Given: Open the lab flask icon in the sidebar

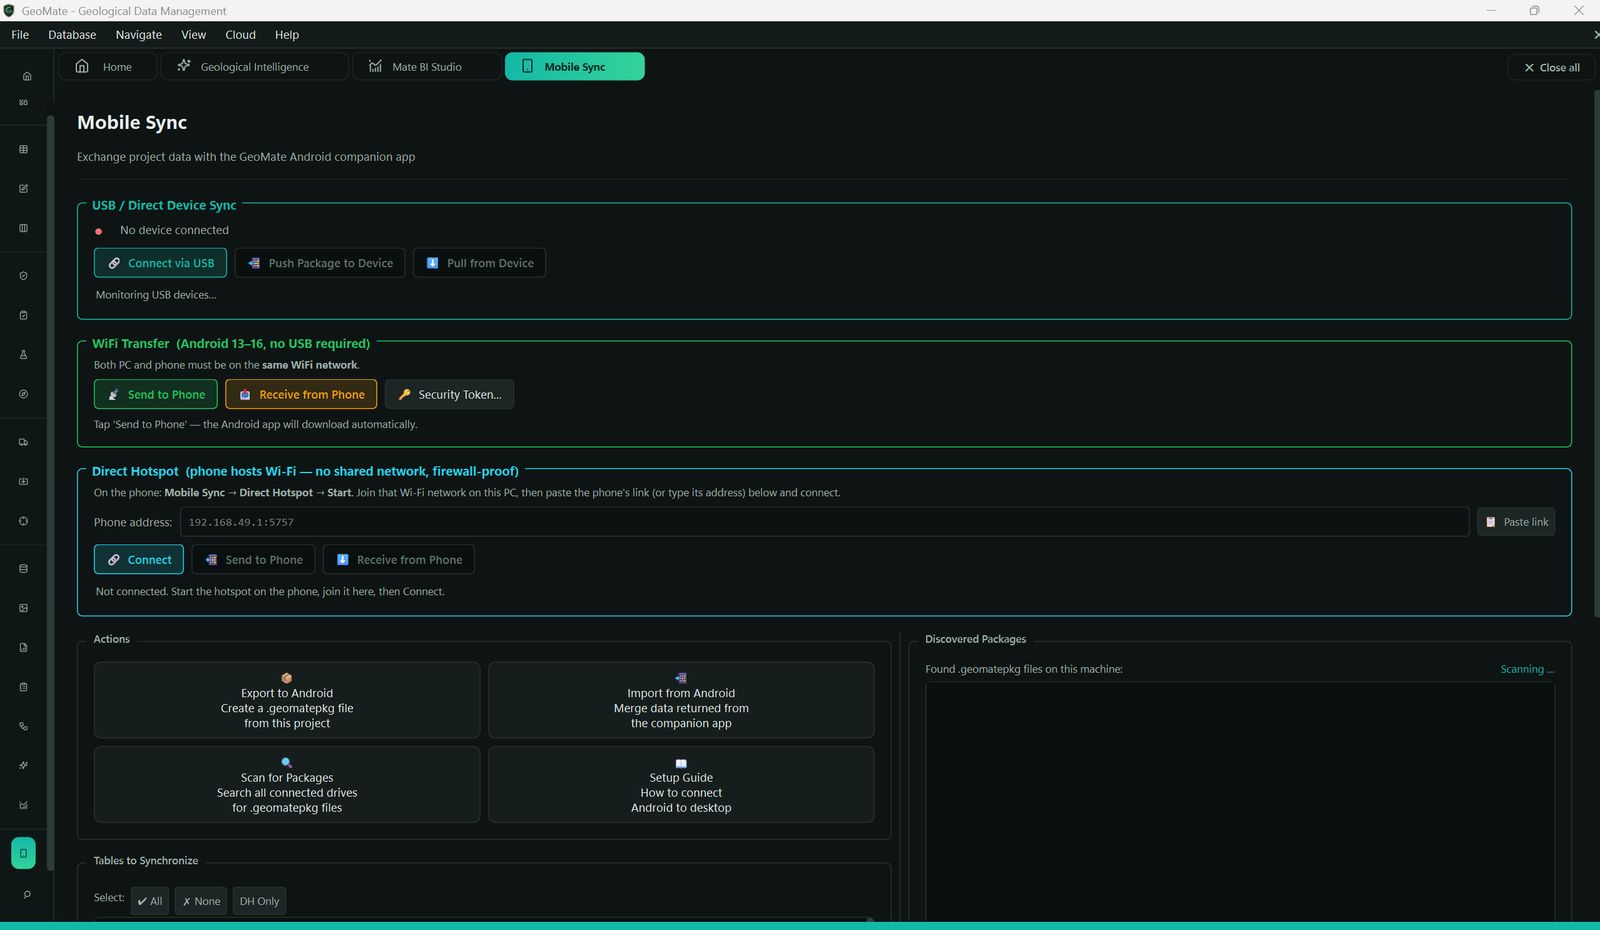Looking at the screenshot, I should tap(23, 354).
